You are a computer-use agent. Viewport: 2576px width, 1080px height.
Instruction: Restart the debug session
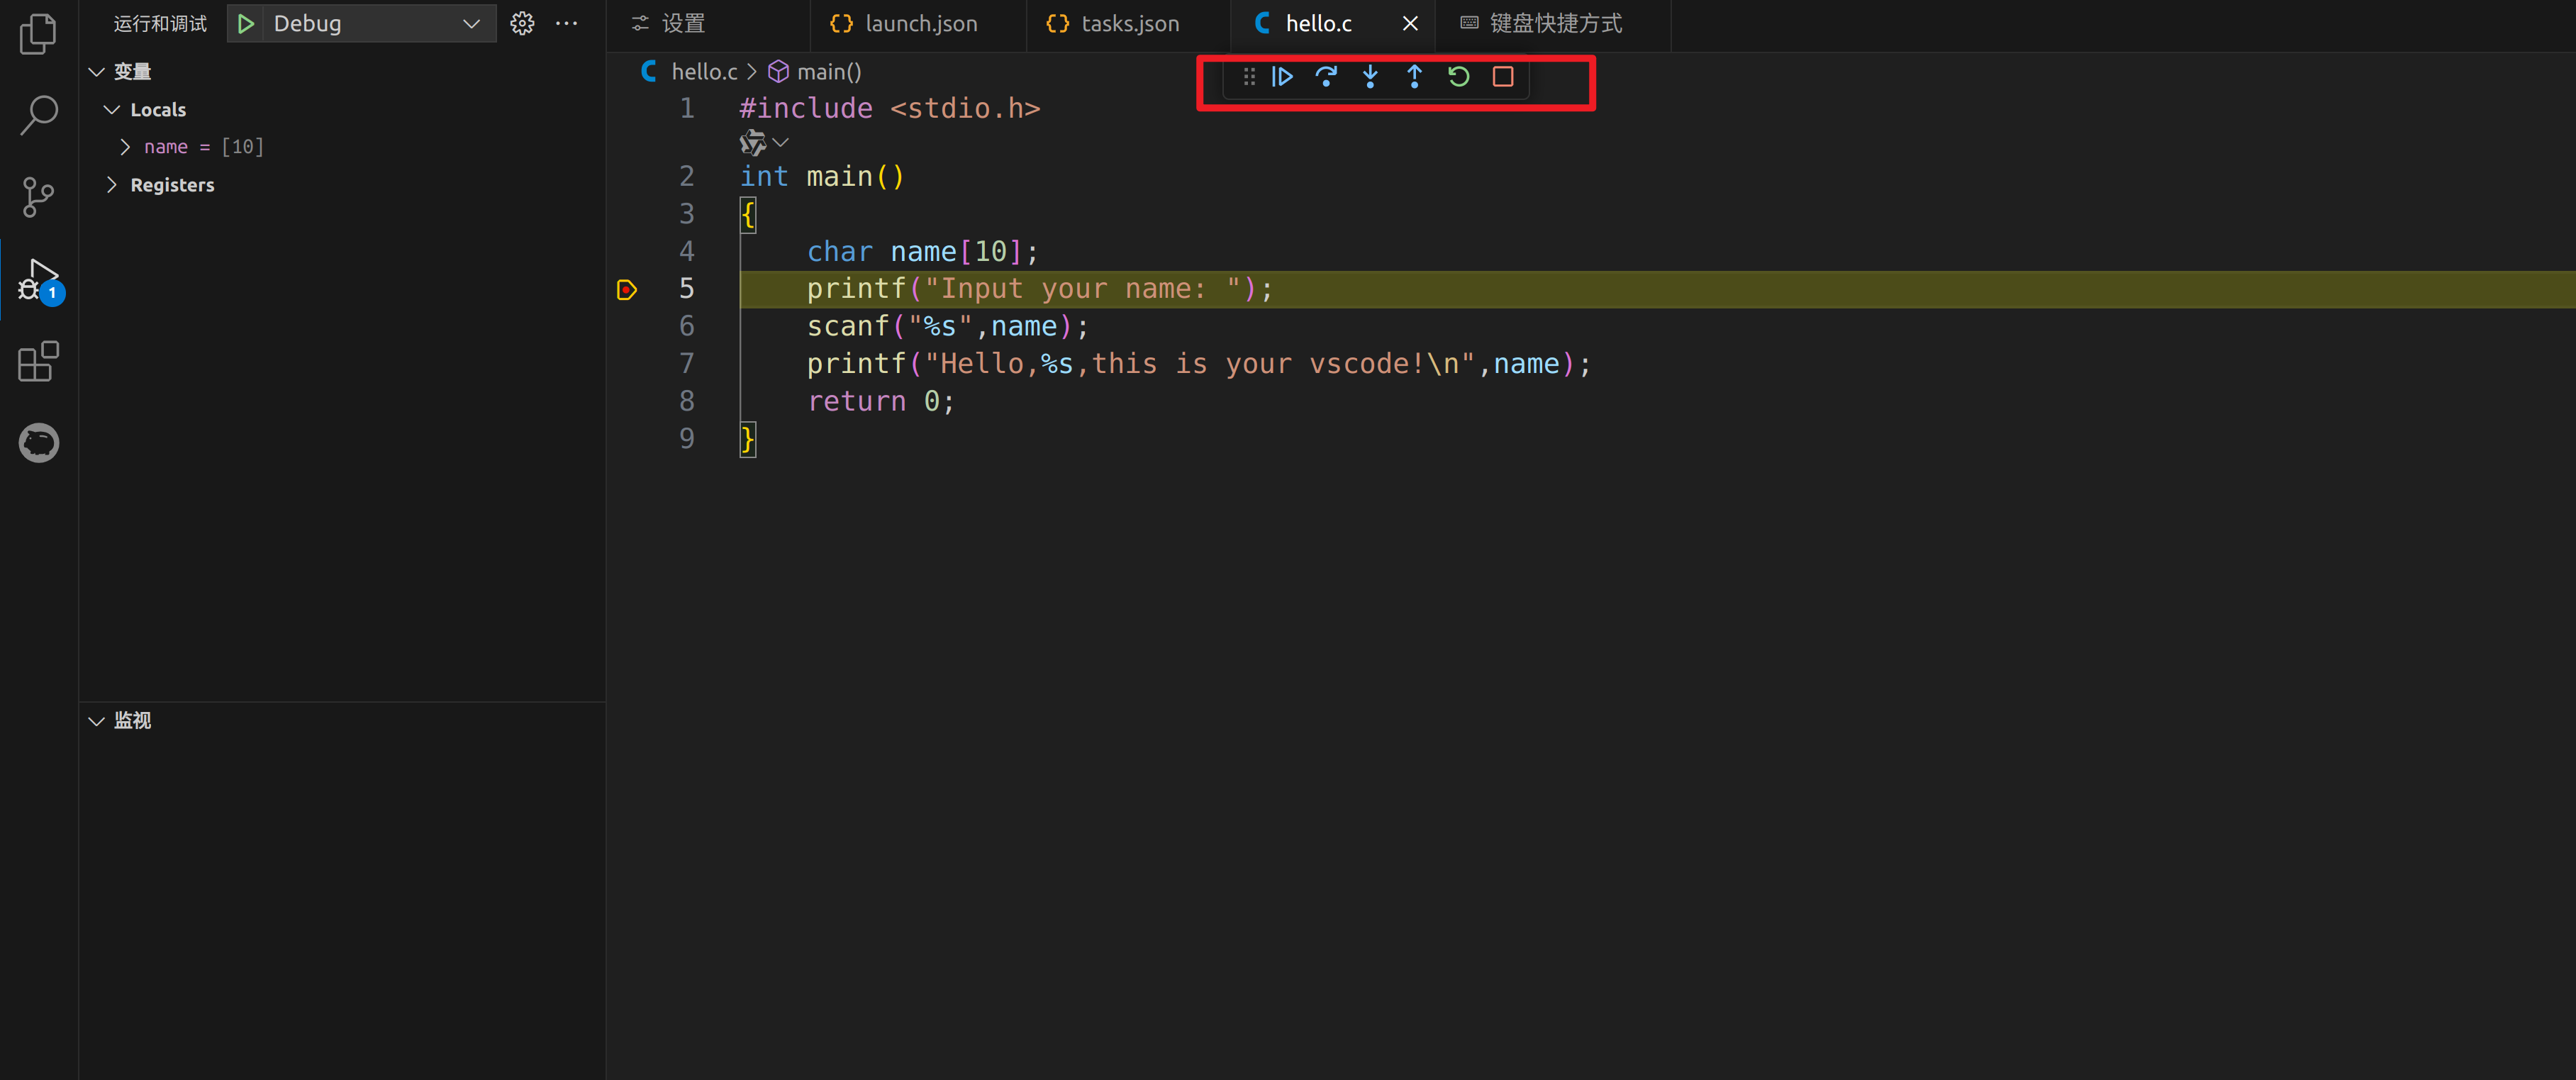pyautogui.click(x=1458, y=76)
